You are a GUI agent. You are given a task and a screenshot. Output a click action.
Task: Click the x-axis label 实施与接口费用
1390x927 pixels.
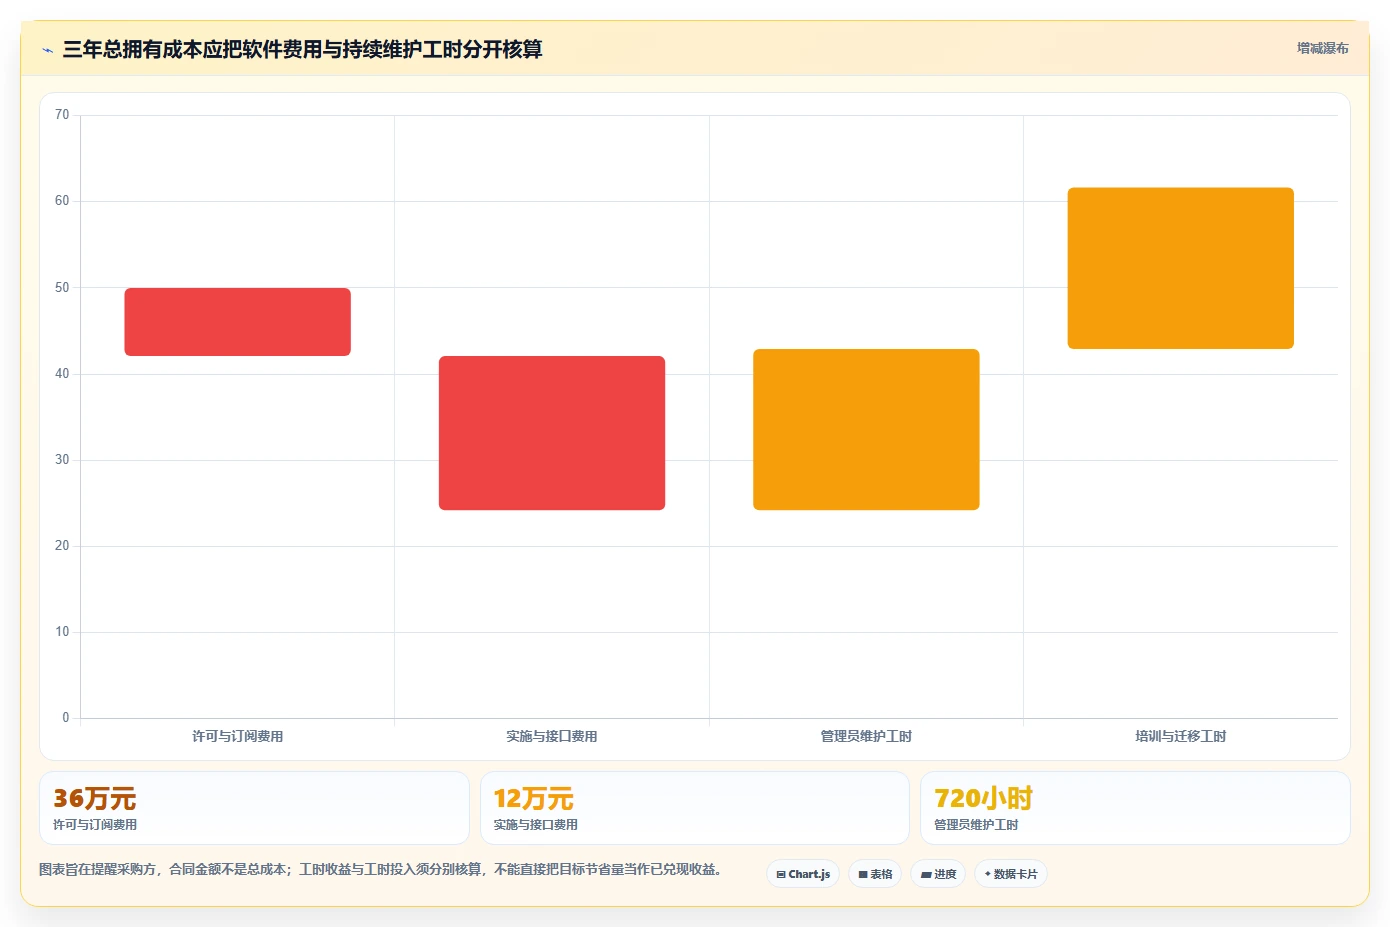(552, 736)
